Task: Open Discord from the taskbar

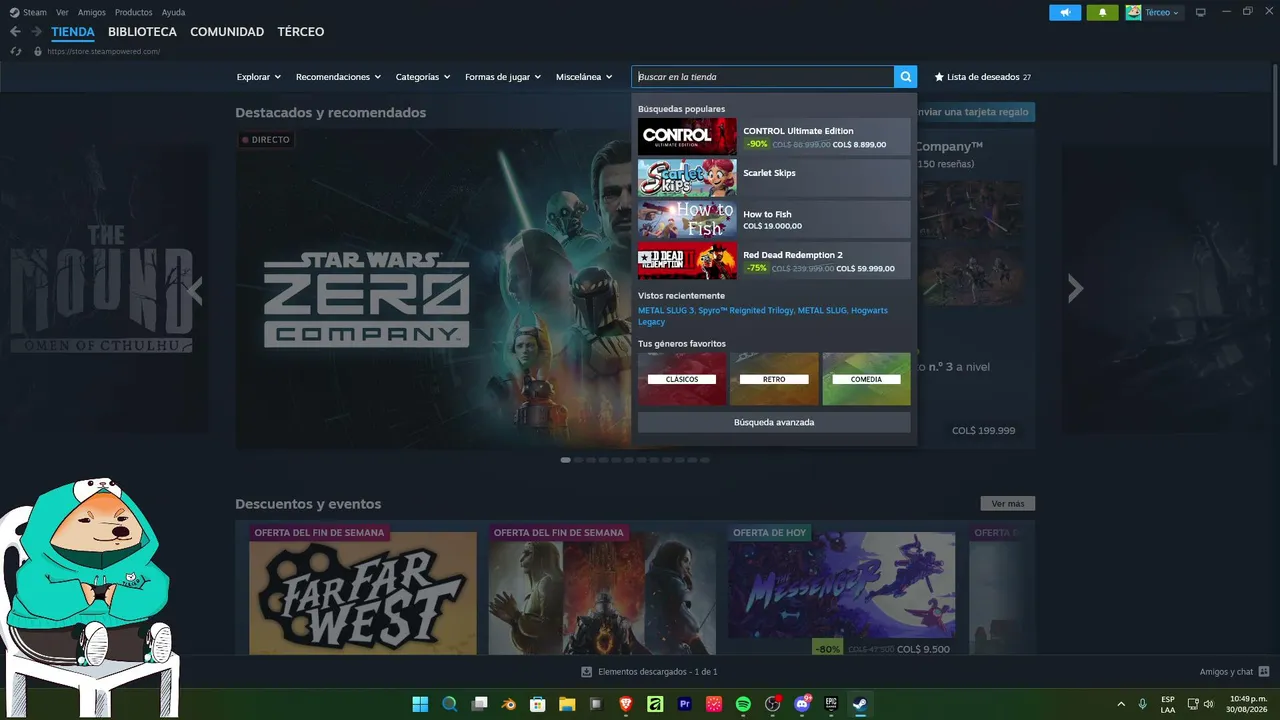Action: coord(802,704)
